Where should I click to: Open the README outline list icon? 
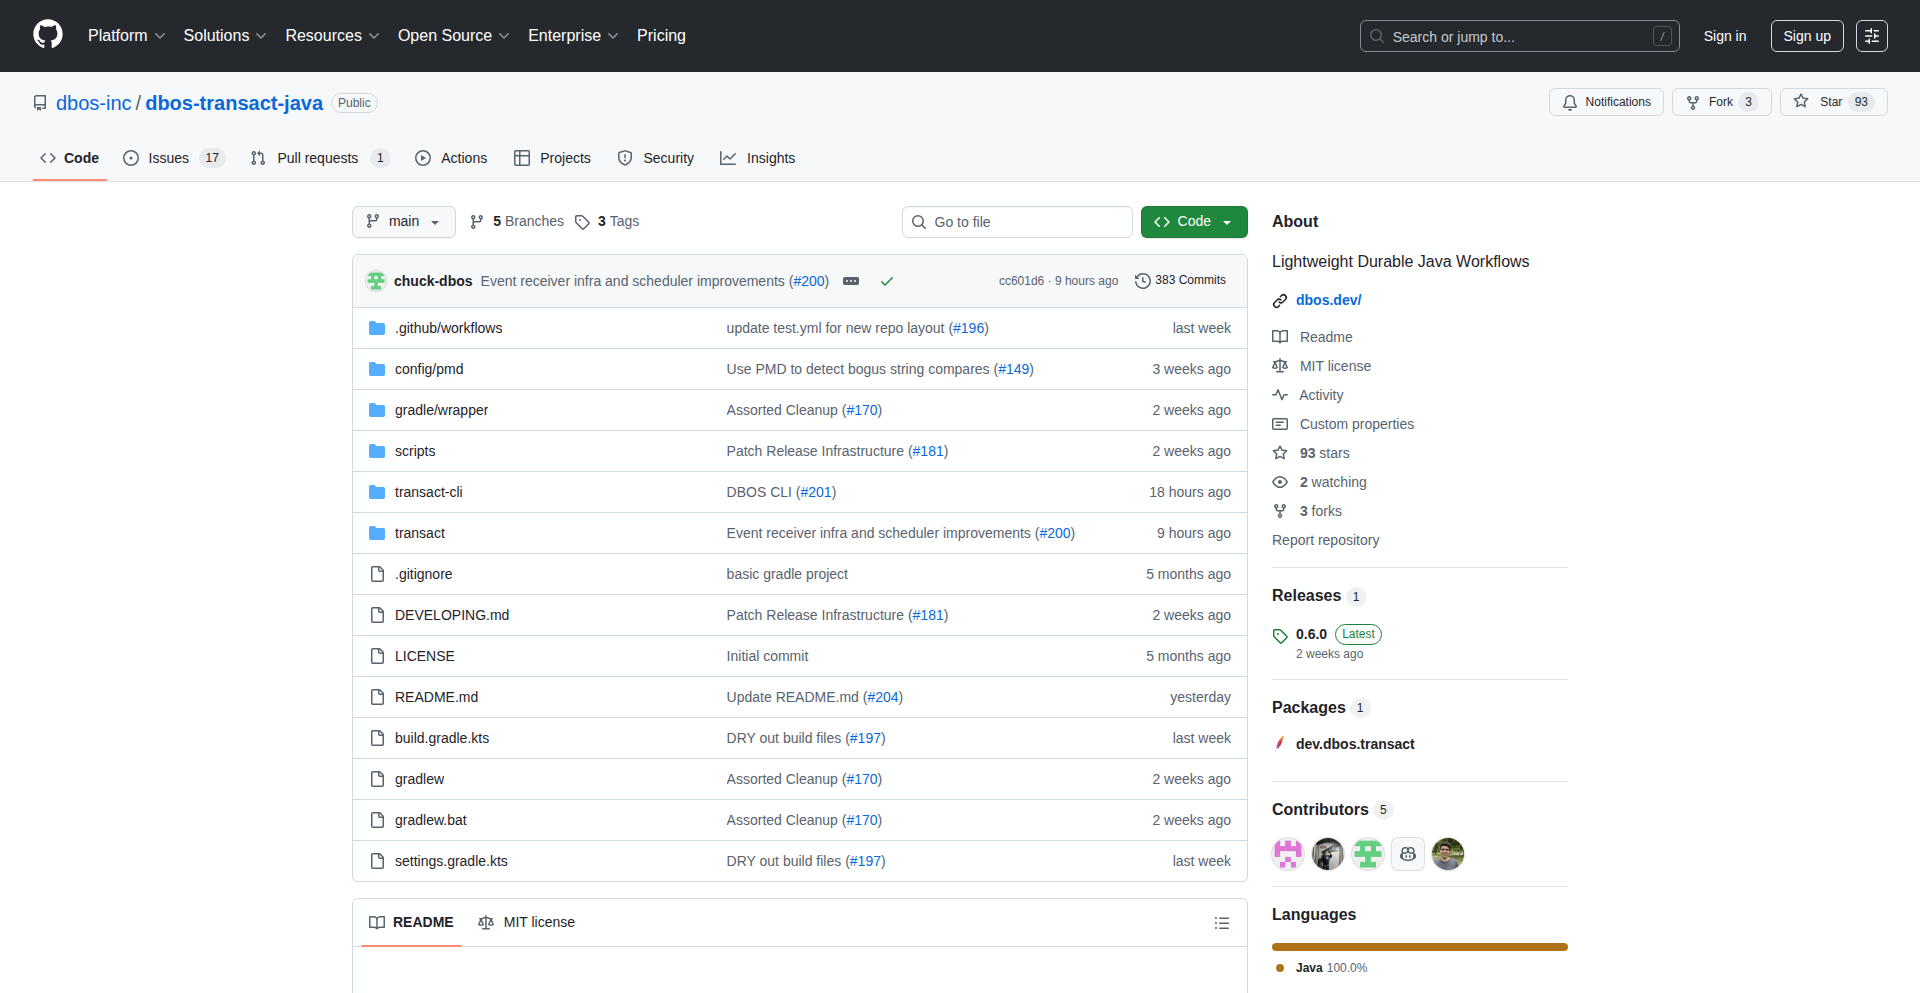pyautogui.click(x=1221, y=922)
